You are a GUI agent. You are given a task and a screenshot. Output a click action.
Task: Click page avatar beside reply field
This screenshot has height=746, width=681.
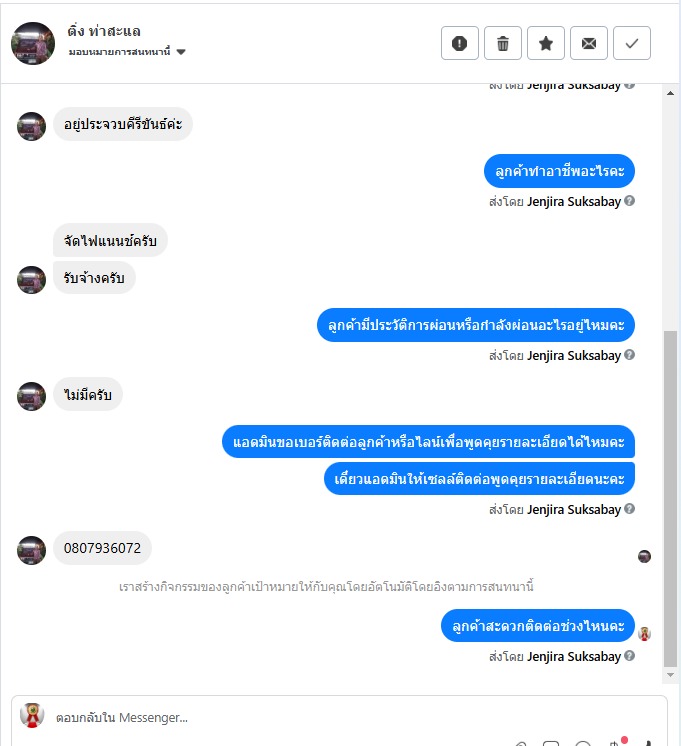pyautogui.click(x=32, y=716)
